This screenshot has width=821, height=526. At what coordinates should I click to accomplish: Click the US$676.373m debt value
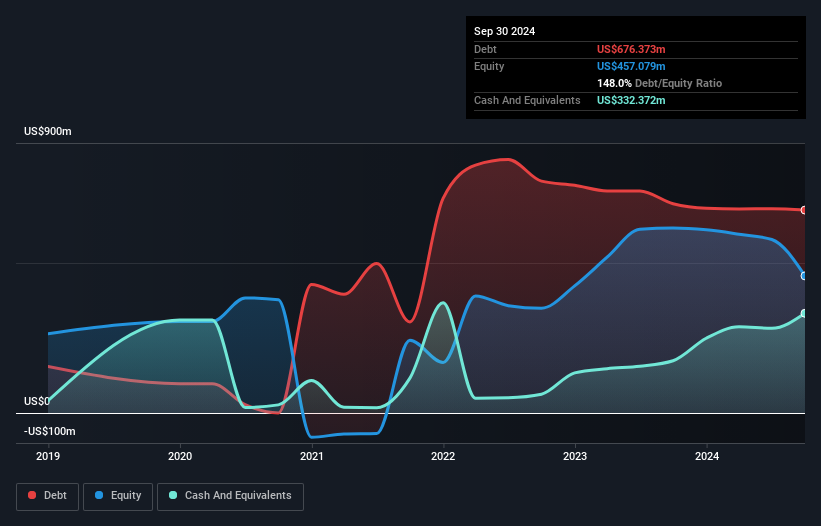tap(631, 49)
